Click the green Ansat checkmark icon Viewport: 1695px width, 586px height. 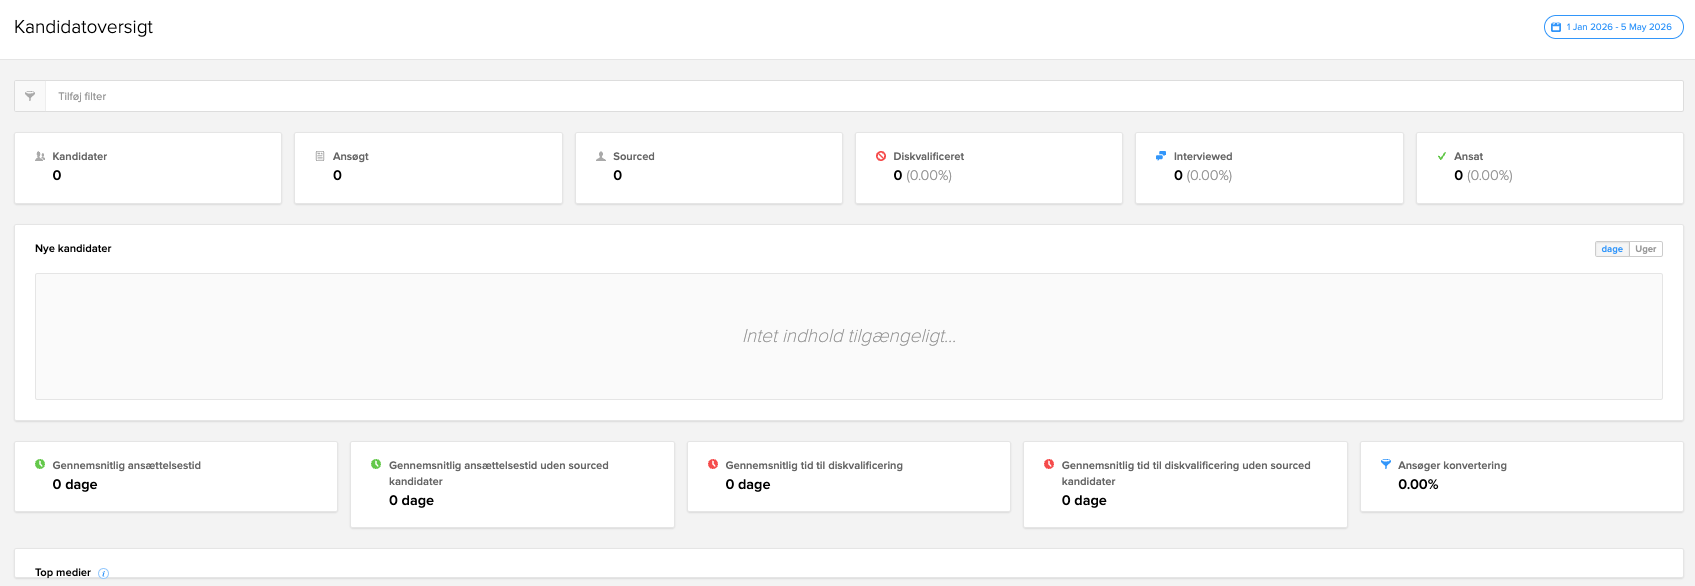[x=1441, y=156]
